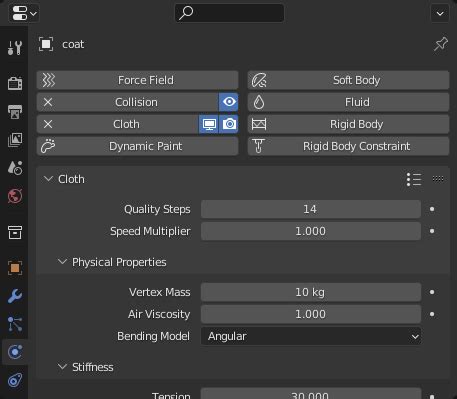
Task: Remove Cloth with the X icon
Action: 48,124
